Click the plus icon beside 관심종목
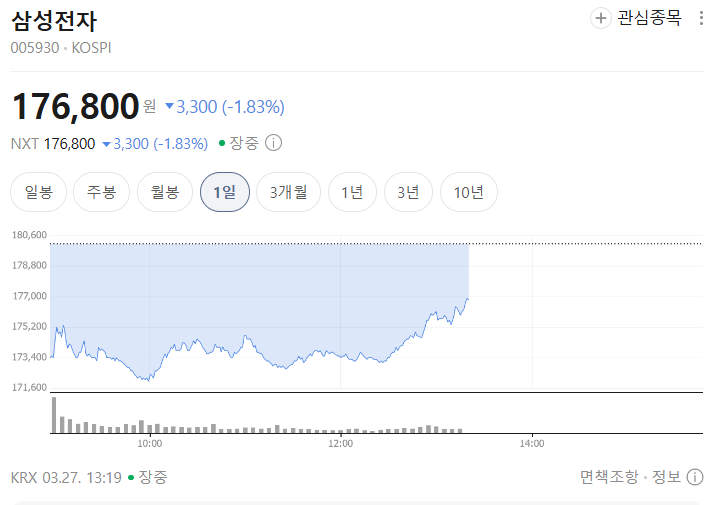The image size is (718, 505). pyautogui.click(x=601, y=18)
